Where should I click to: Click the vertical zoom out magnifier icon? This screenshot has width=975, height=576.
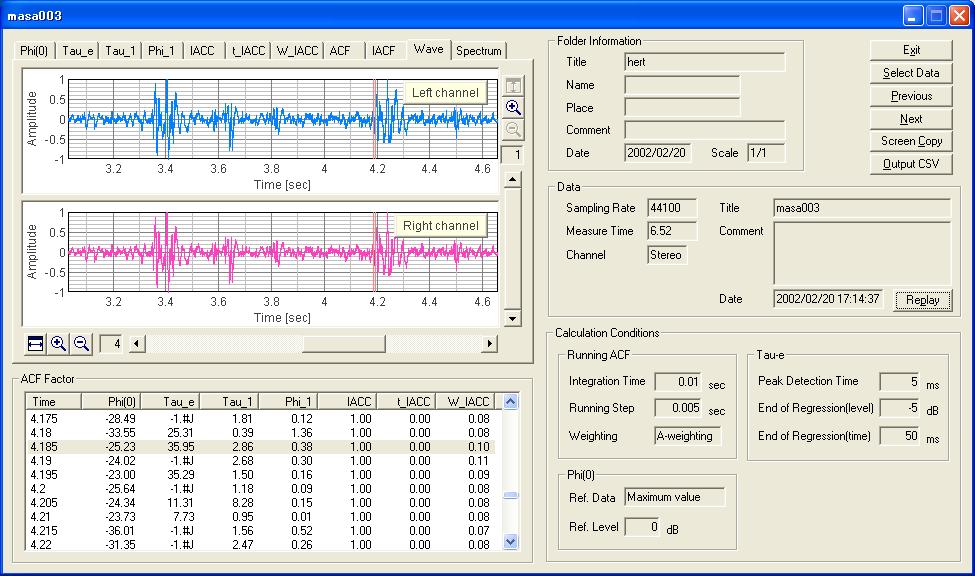pyautogui.click(x=513, y=130)
